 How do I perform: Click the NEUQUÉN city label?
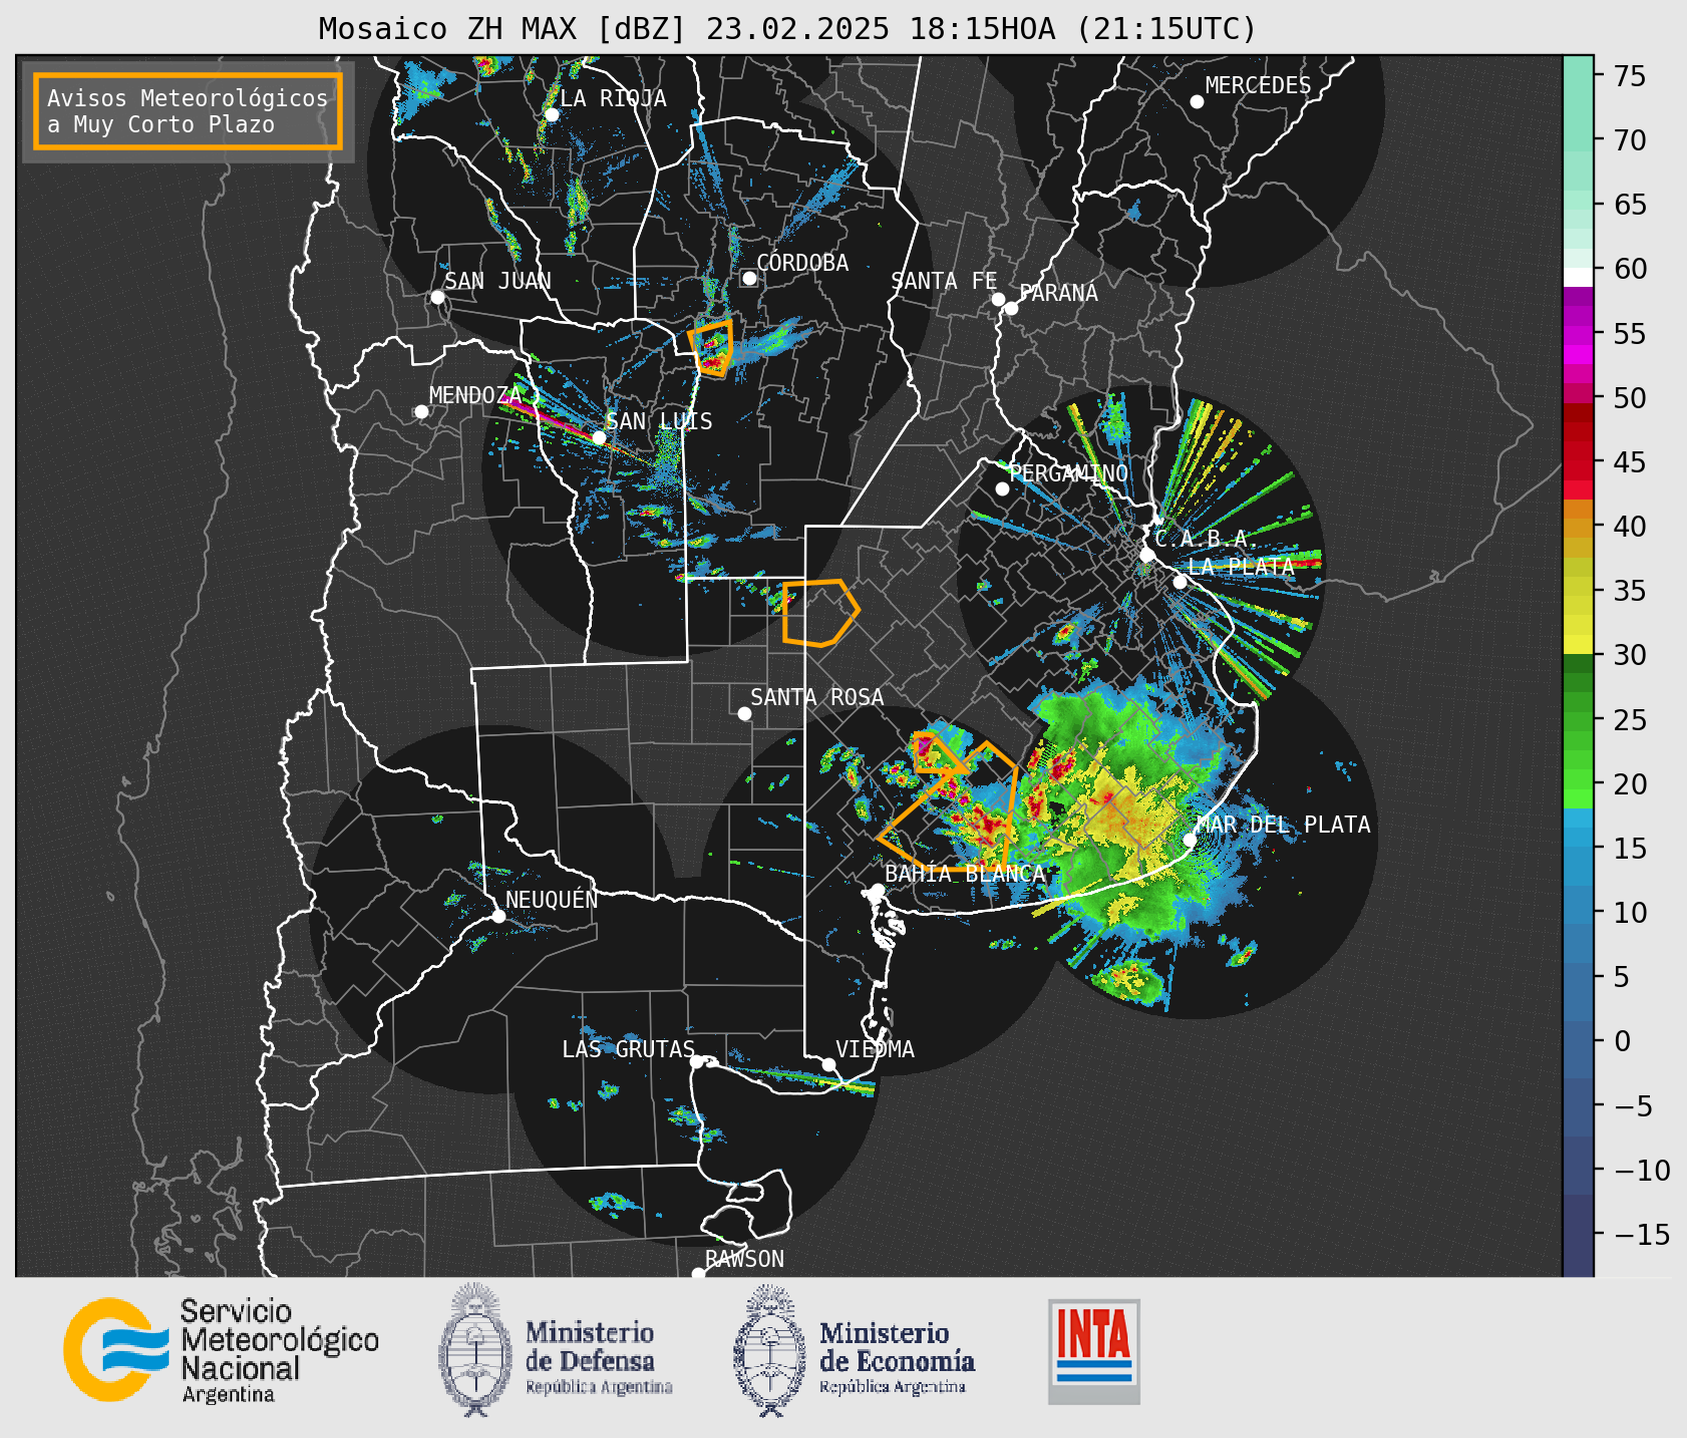(552, 899)
